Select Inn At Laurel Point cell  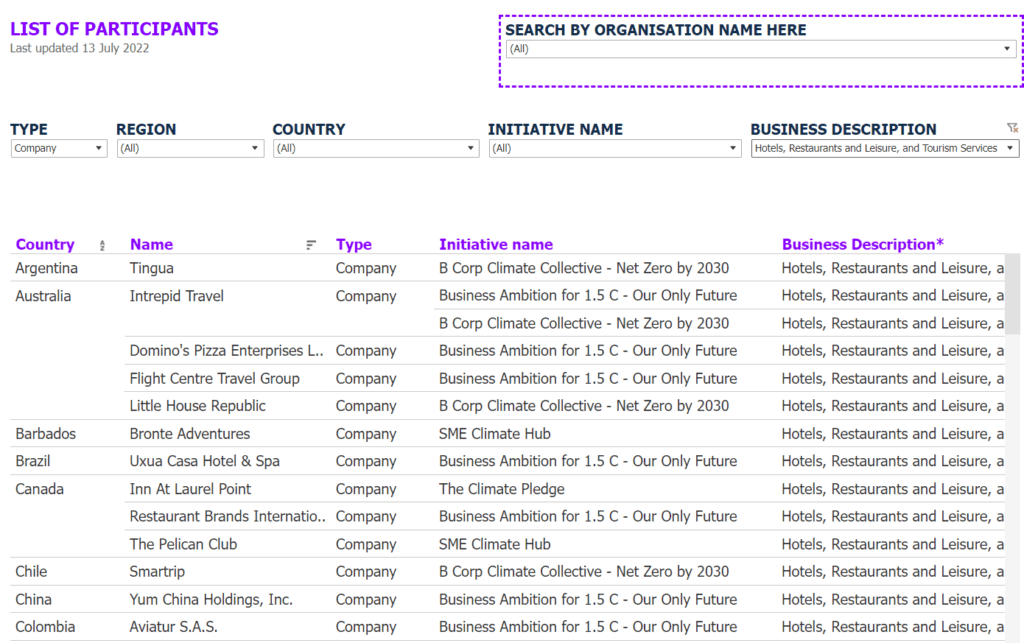[x=190, y=489]
